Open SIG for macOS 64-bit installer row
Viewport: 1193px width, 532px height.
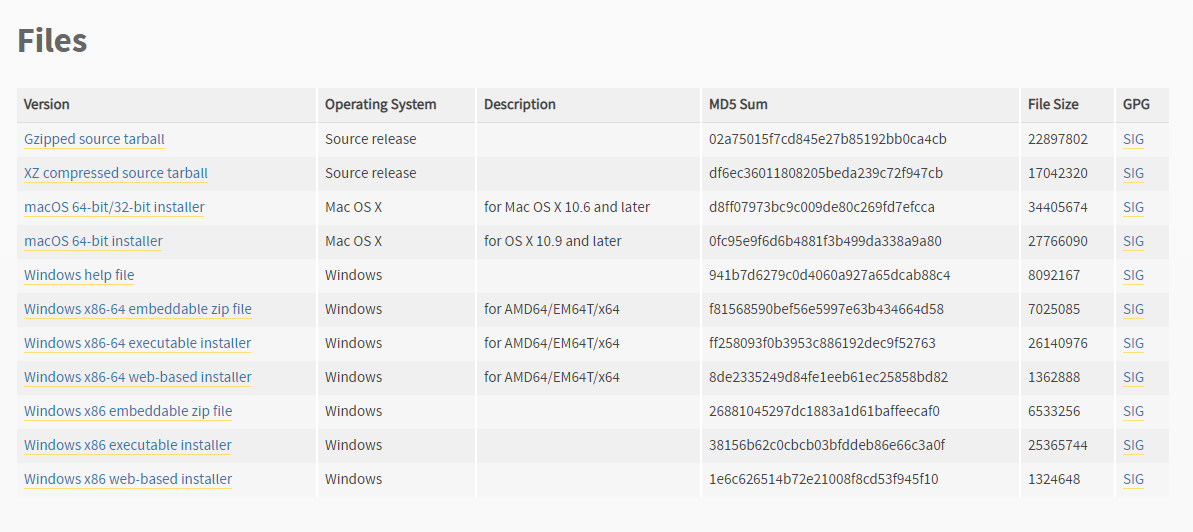(x=1133, y=241)
